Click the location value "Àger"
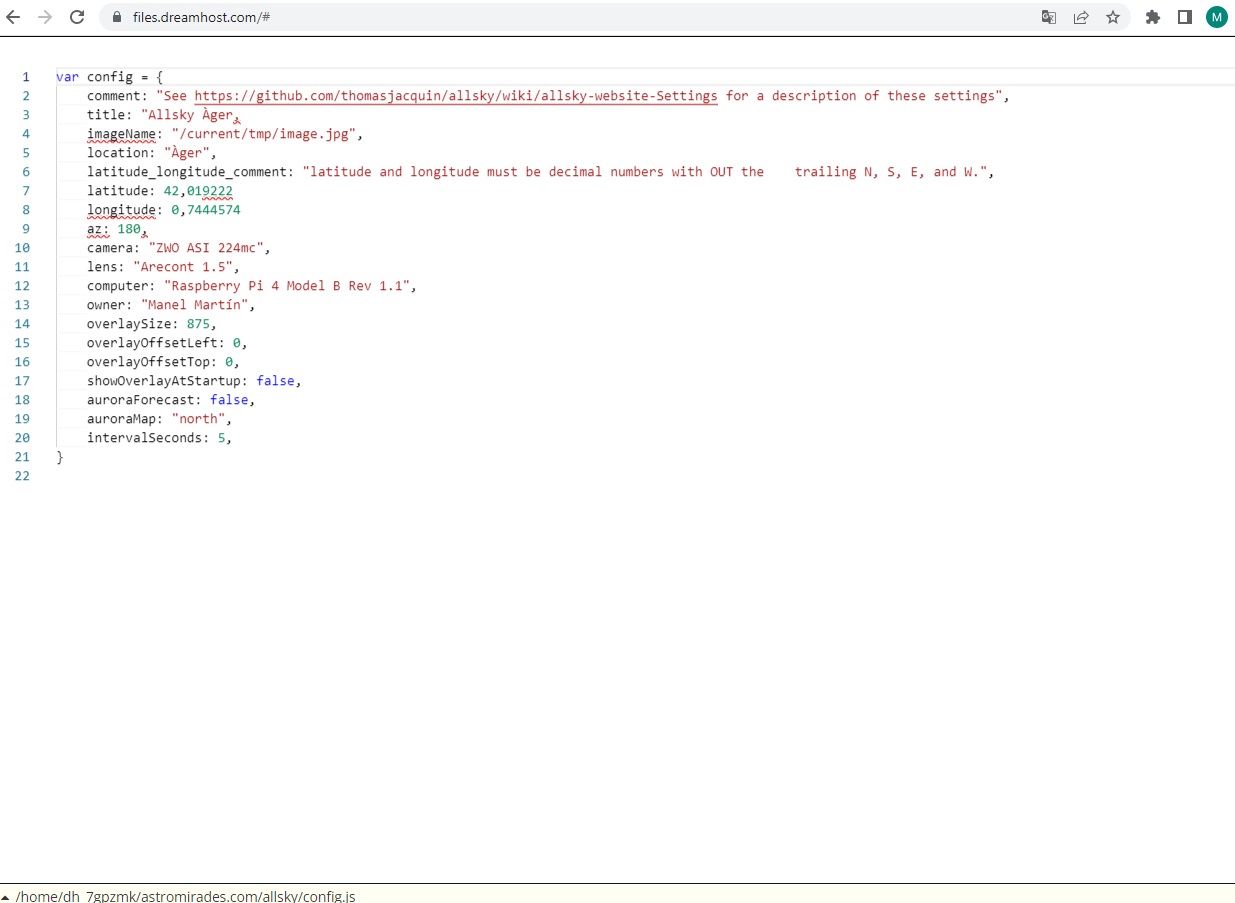1235x903 pixels. 186,153
